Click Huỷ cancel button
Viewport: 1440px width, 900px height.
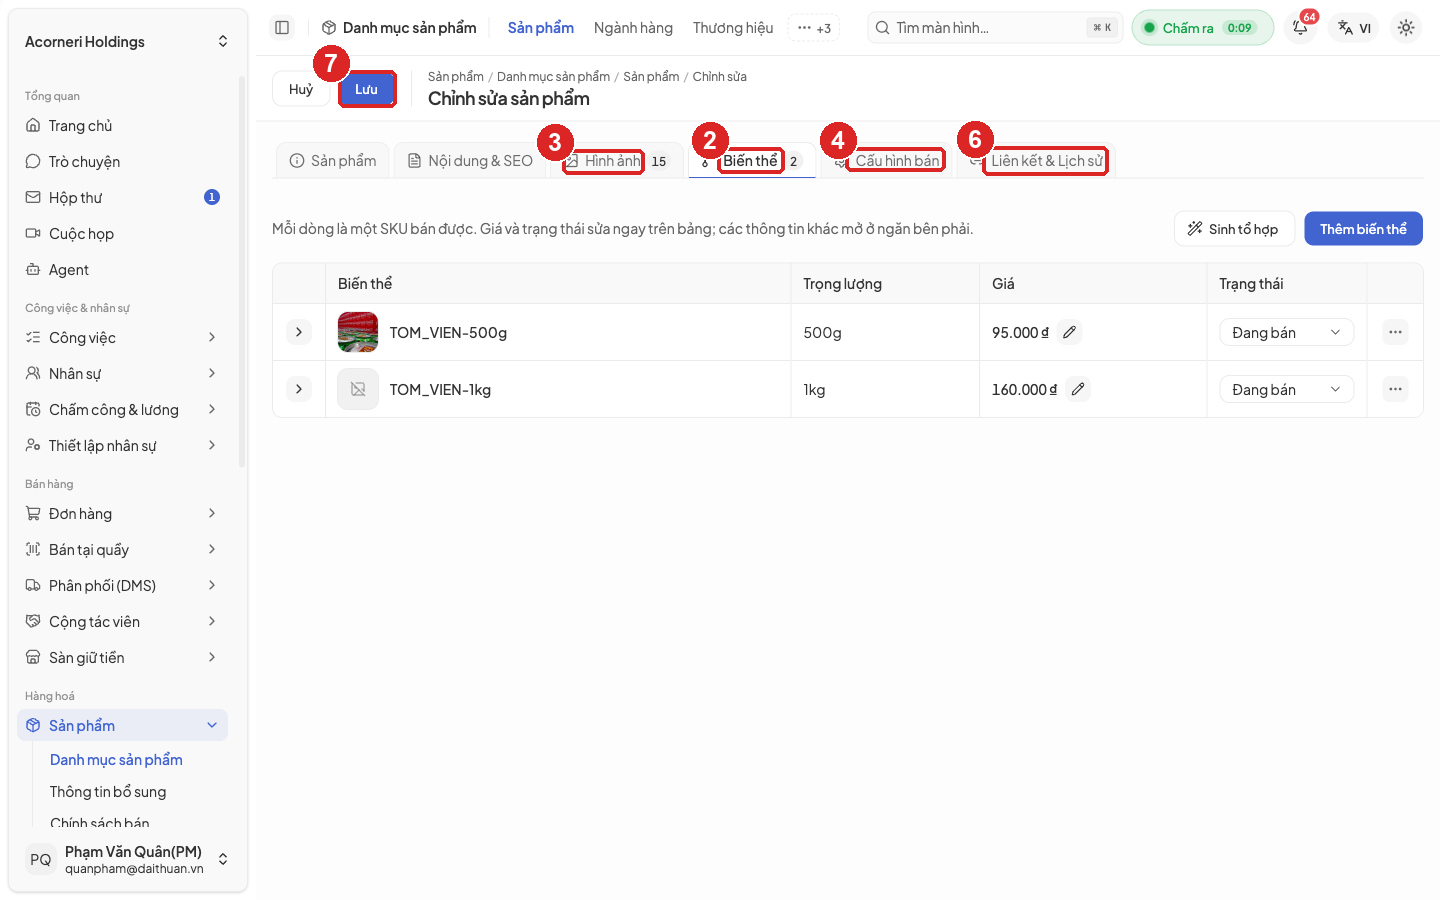point(301,89)
